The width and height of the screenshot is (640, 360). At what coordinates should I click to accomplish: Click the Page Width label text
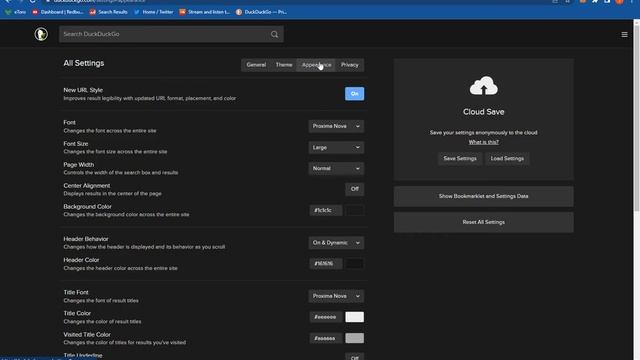(x=78, y=164)
